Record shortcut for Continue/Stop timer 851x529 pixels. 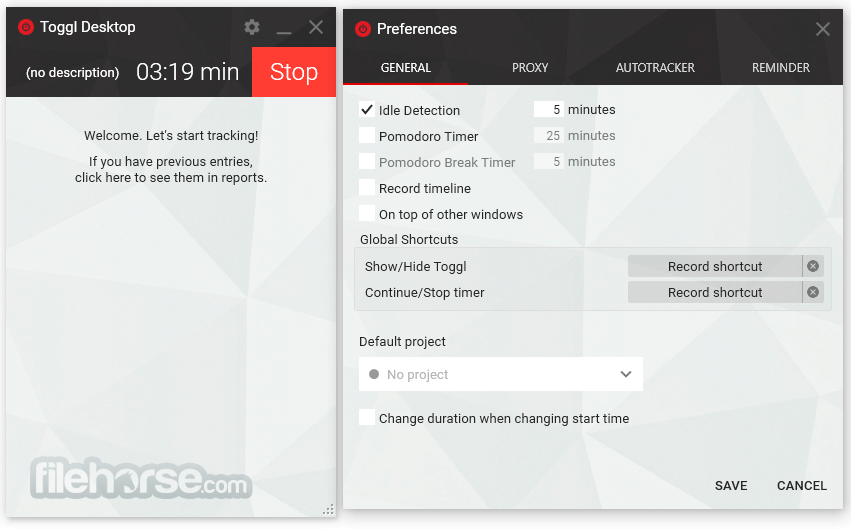click(x=715, y=292)
